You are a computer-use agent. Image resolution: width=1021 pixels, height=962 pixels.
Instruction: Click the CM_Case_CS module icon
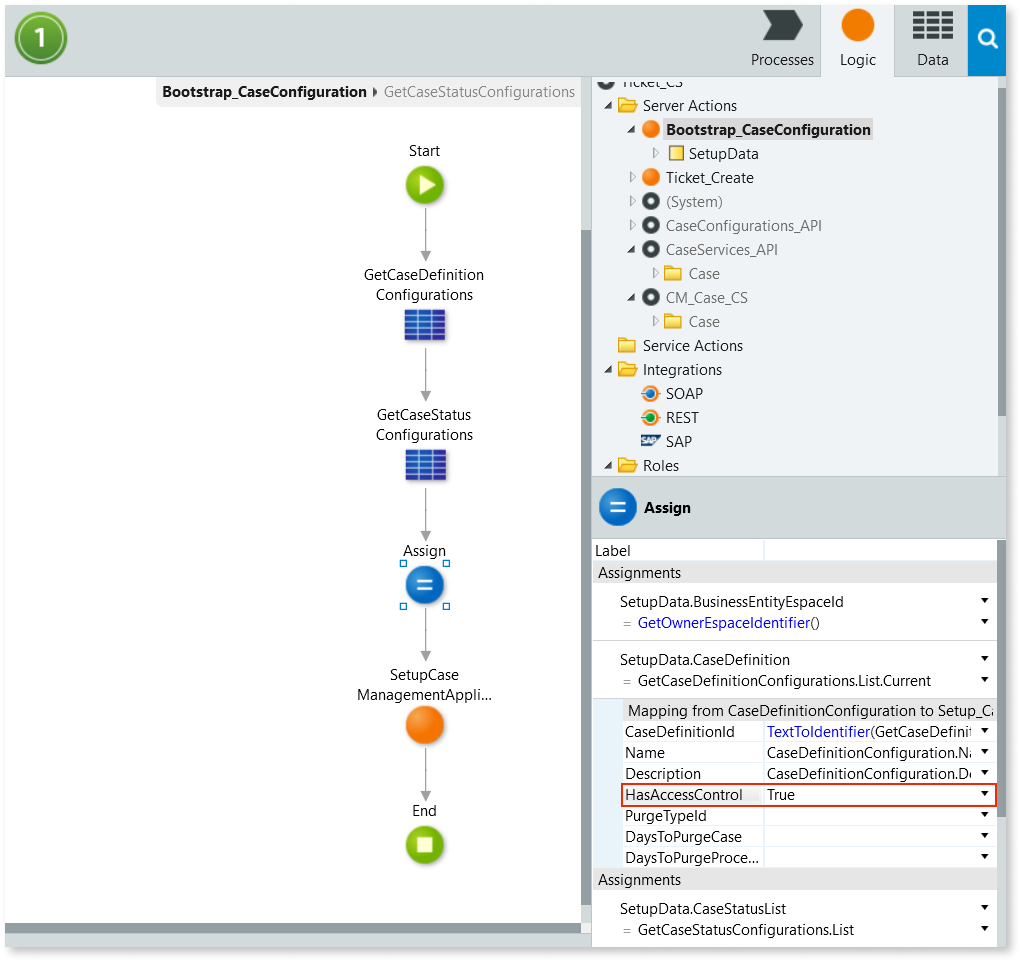650,298
